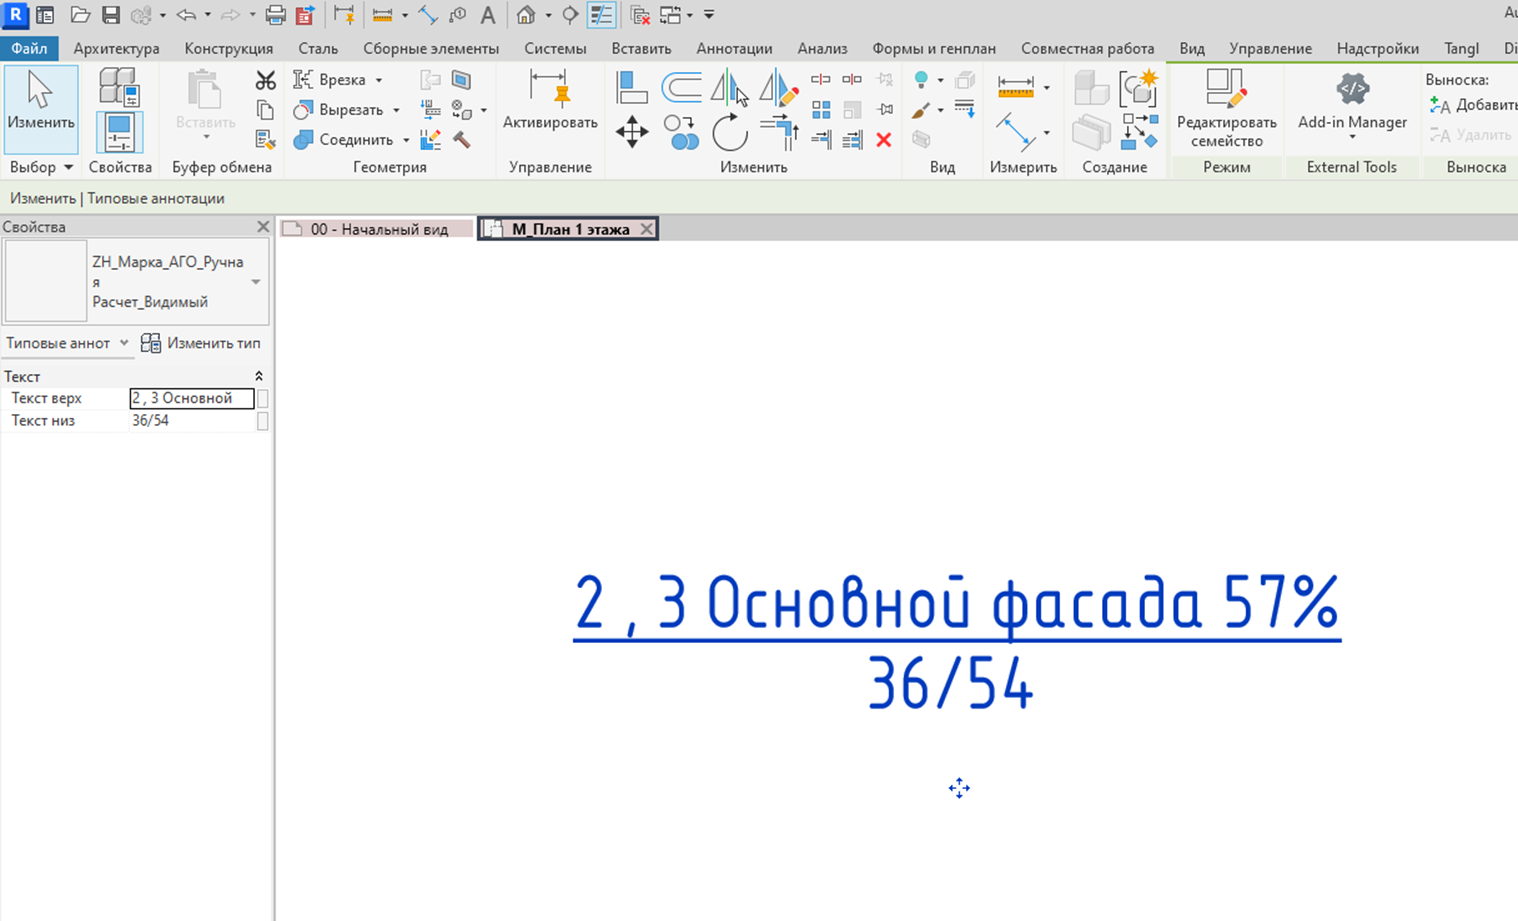Expand the Вырезать dropdown
This screenshot has height=921, width=1518.
(396, 110)
